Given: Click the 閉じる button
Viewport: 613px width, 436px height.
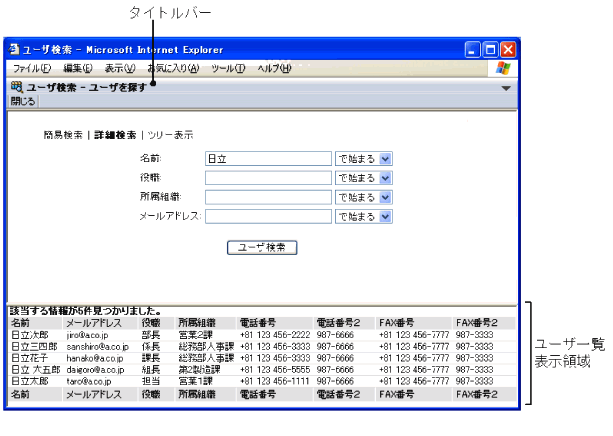Looking at the screenshot, I should click(x=23, y=101).
